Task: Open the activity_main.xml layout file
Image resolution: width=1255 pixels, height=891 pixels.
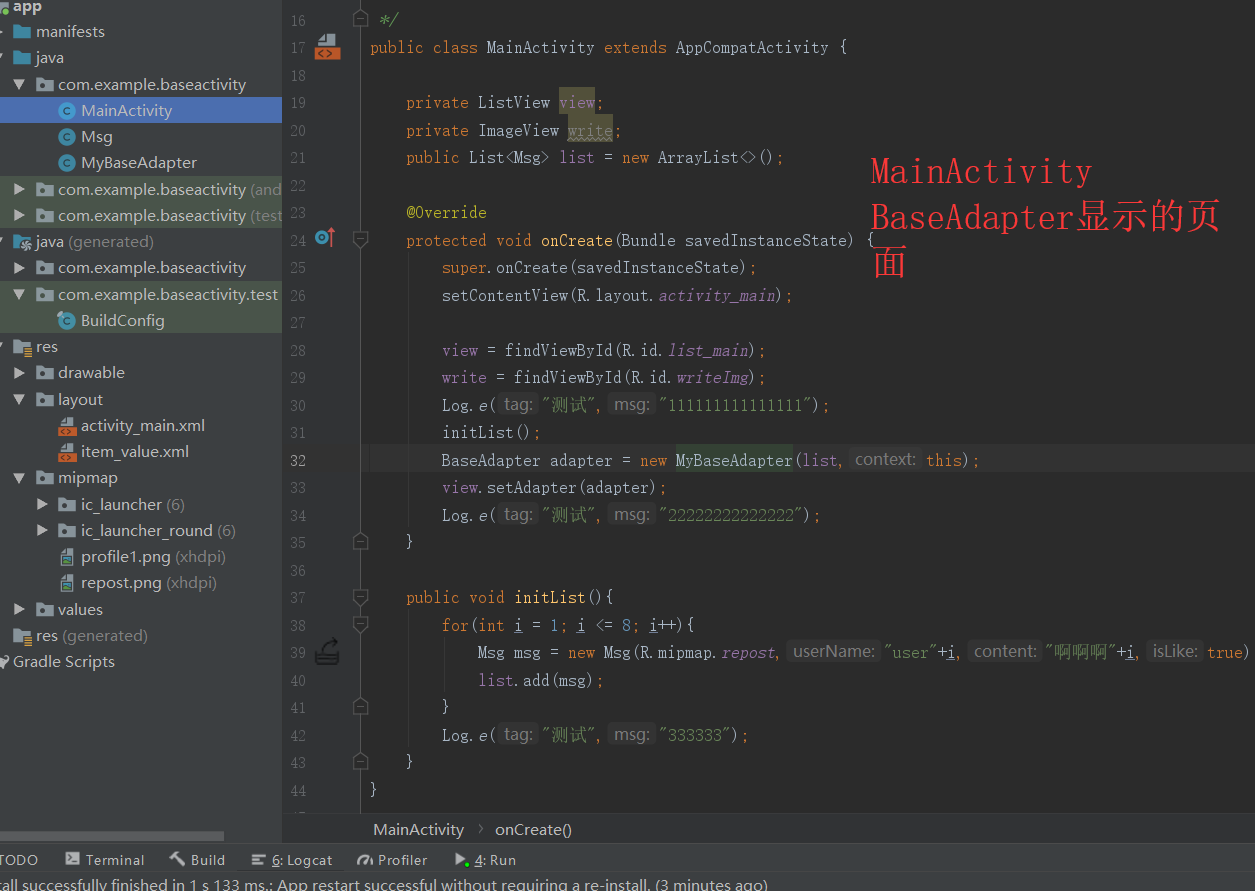Action: [142, 425]
